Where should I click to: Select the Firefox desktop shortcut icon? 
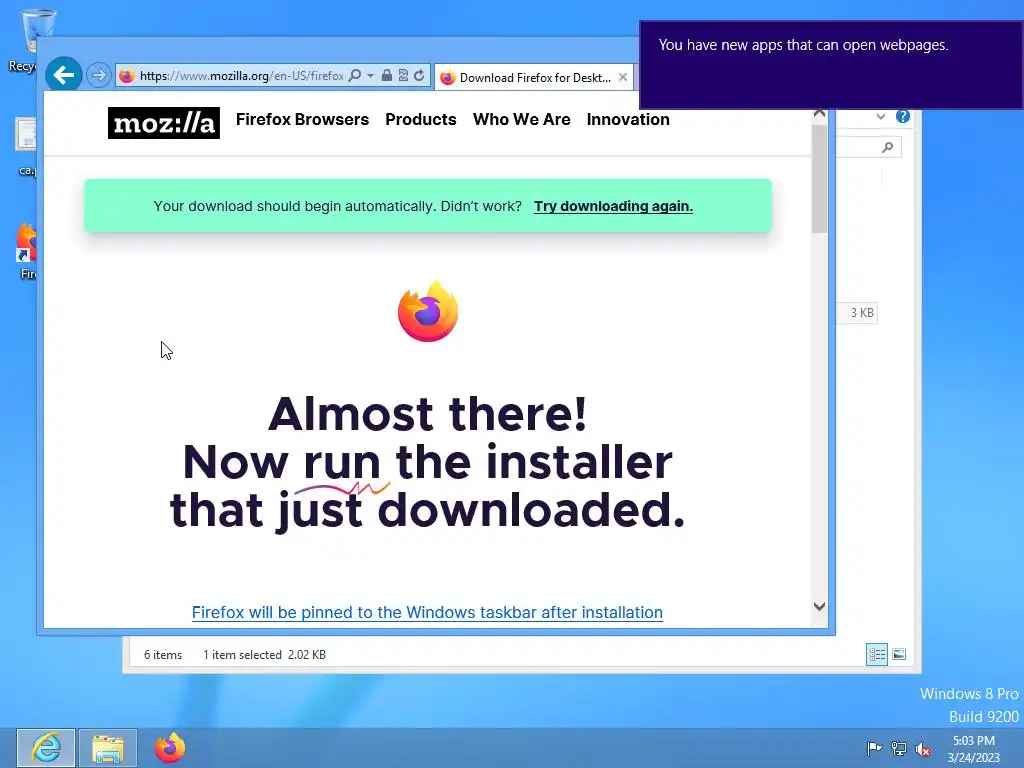coord(27,251)
